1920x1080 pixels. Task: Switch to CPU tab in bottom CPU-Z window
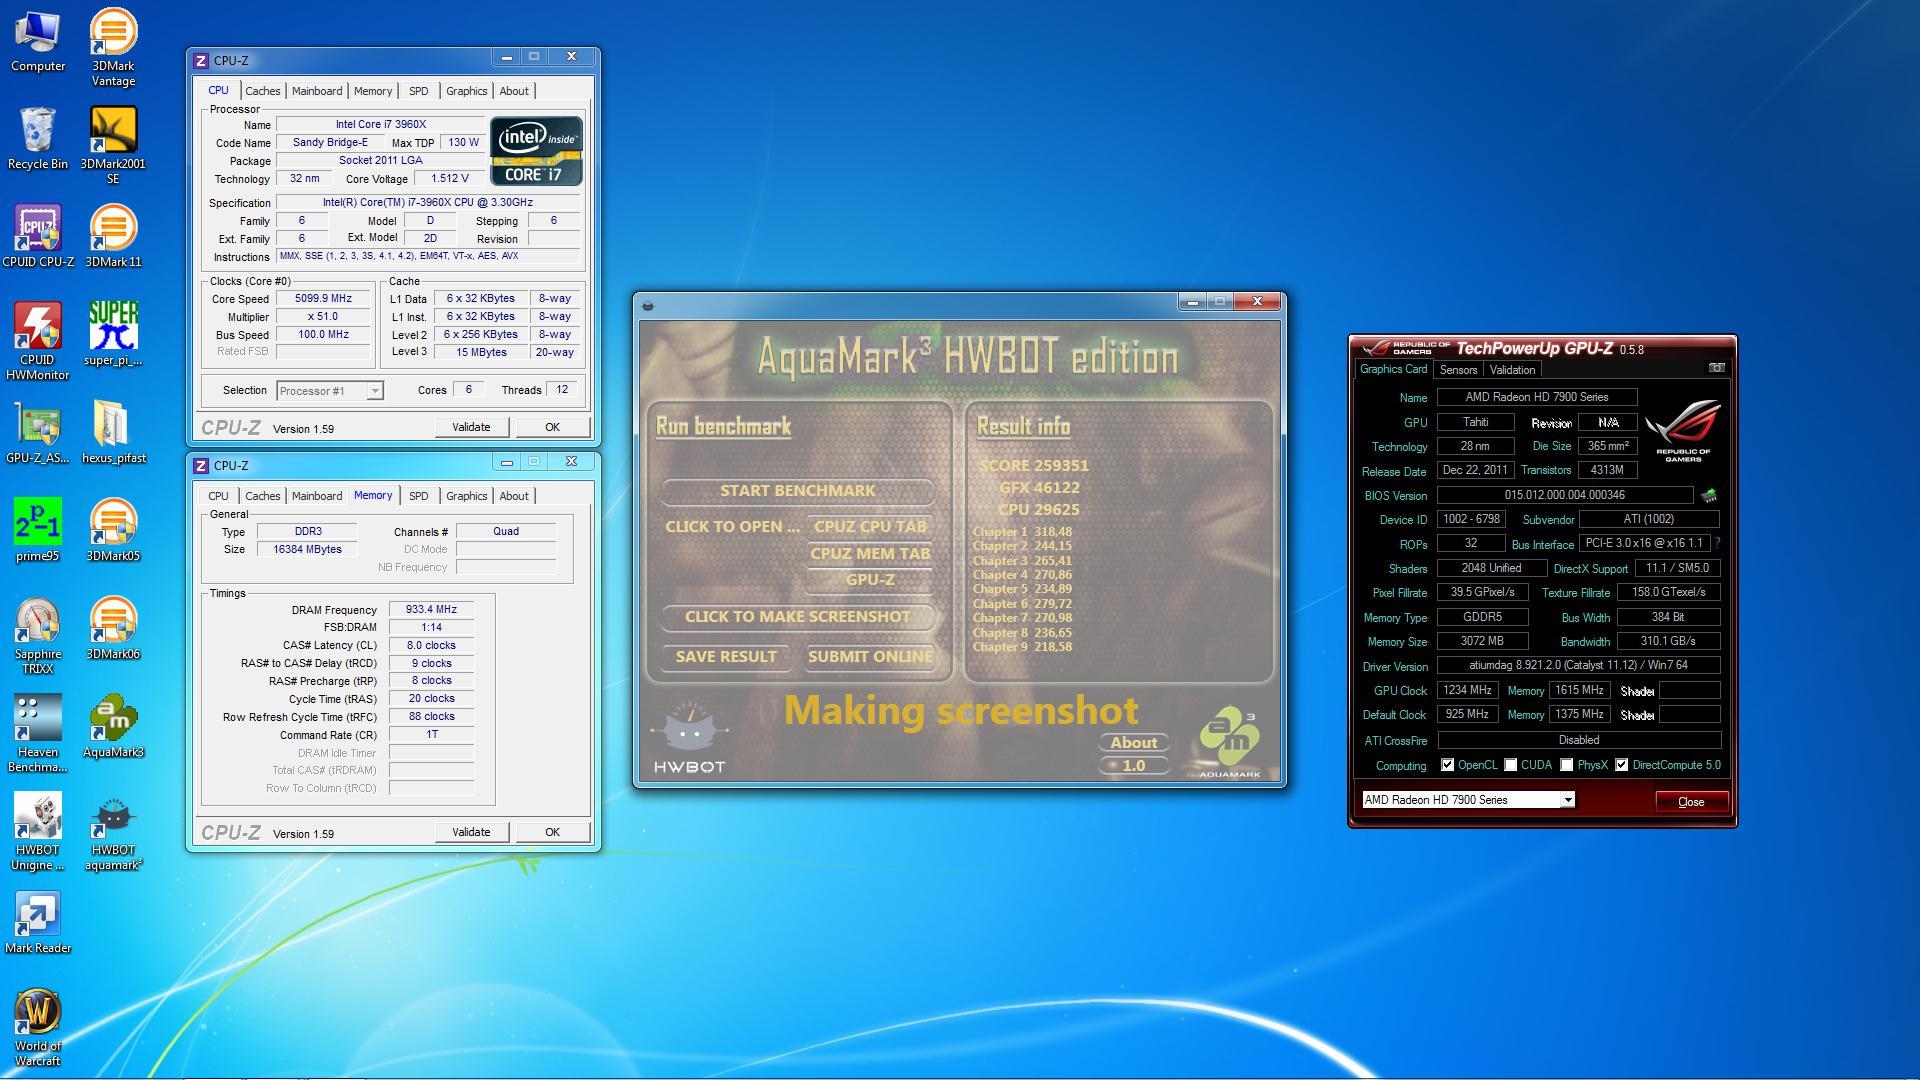[x=218, y=496]
